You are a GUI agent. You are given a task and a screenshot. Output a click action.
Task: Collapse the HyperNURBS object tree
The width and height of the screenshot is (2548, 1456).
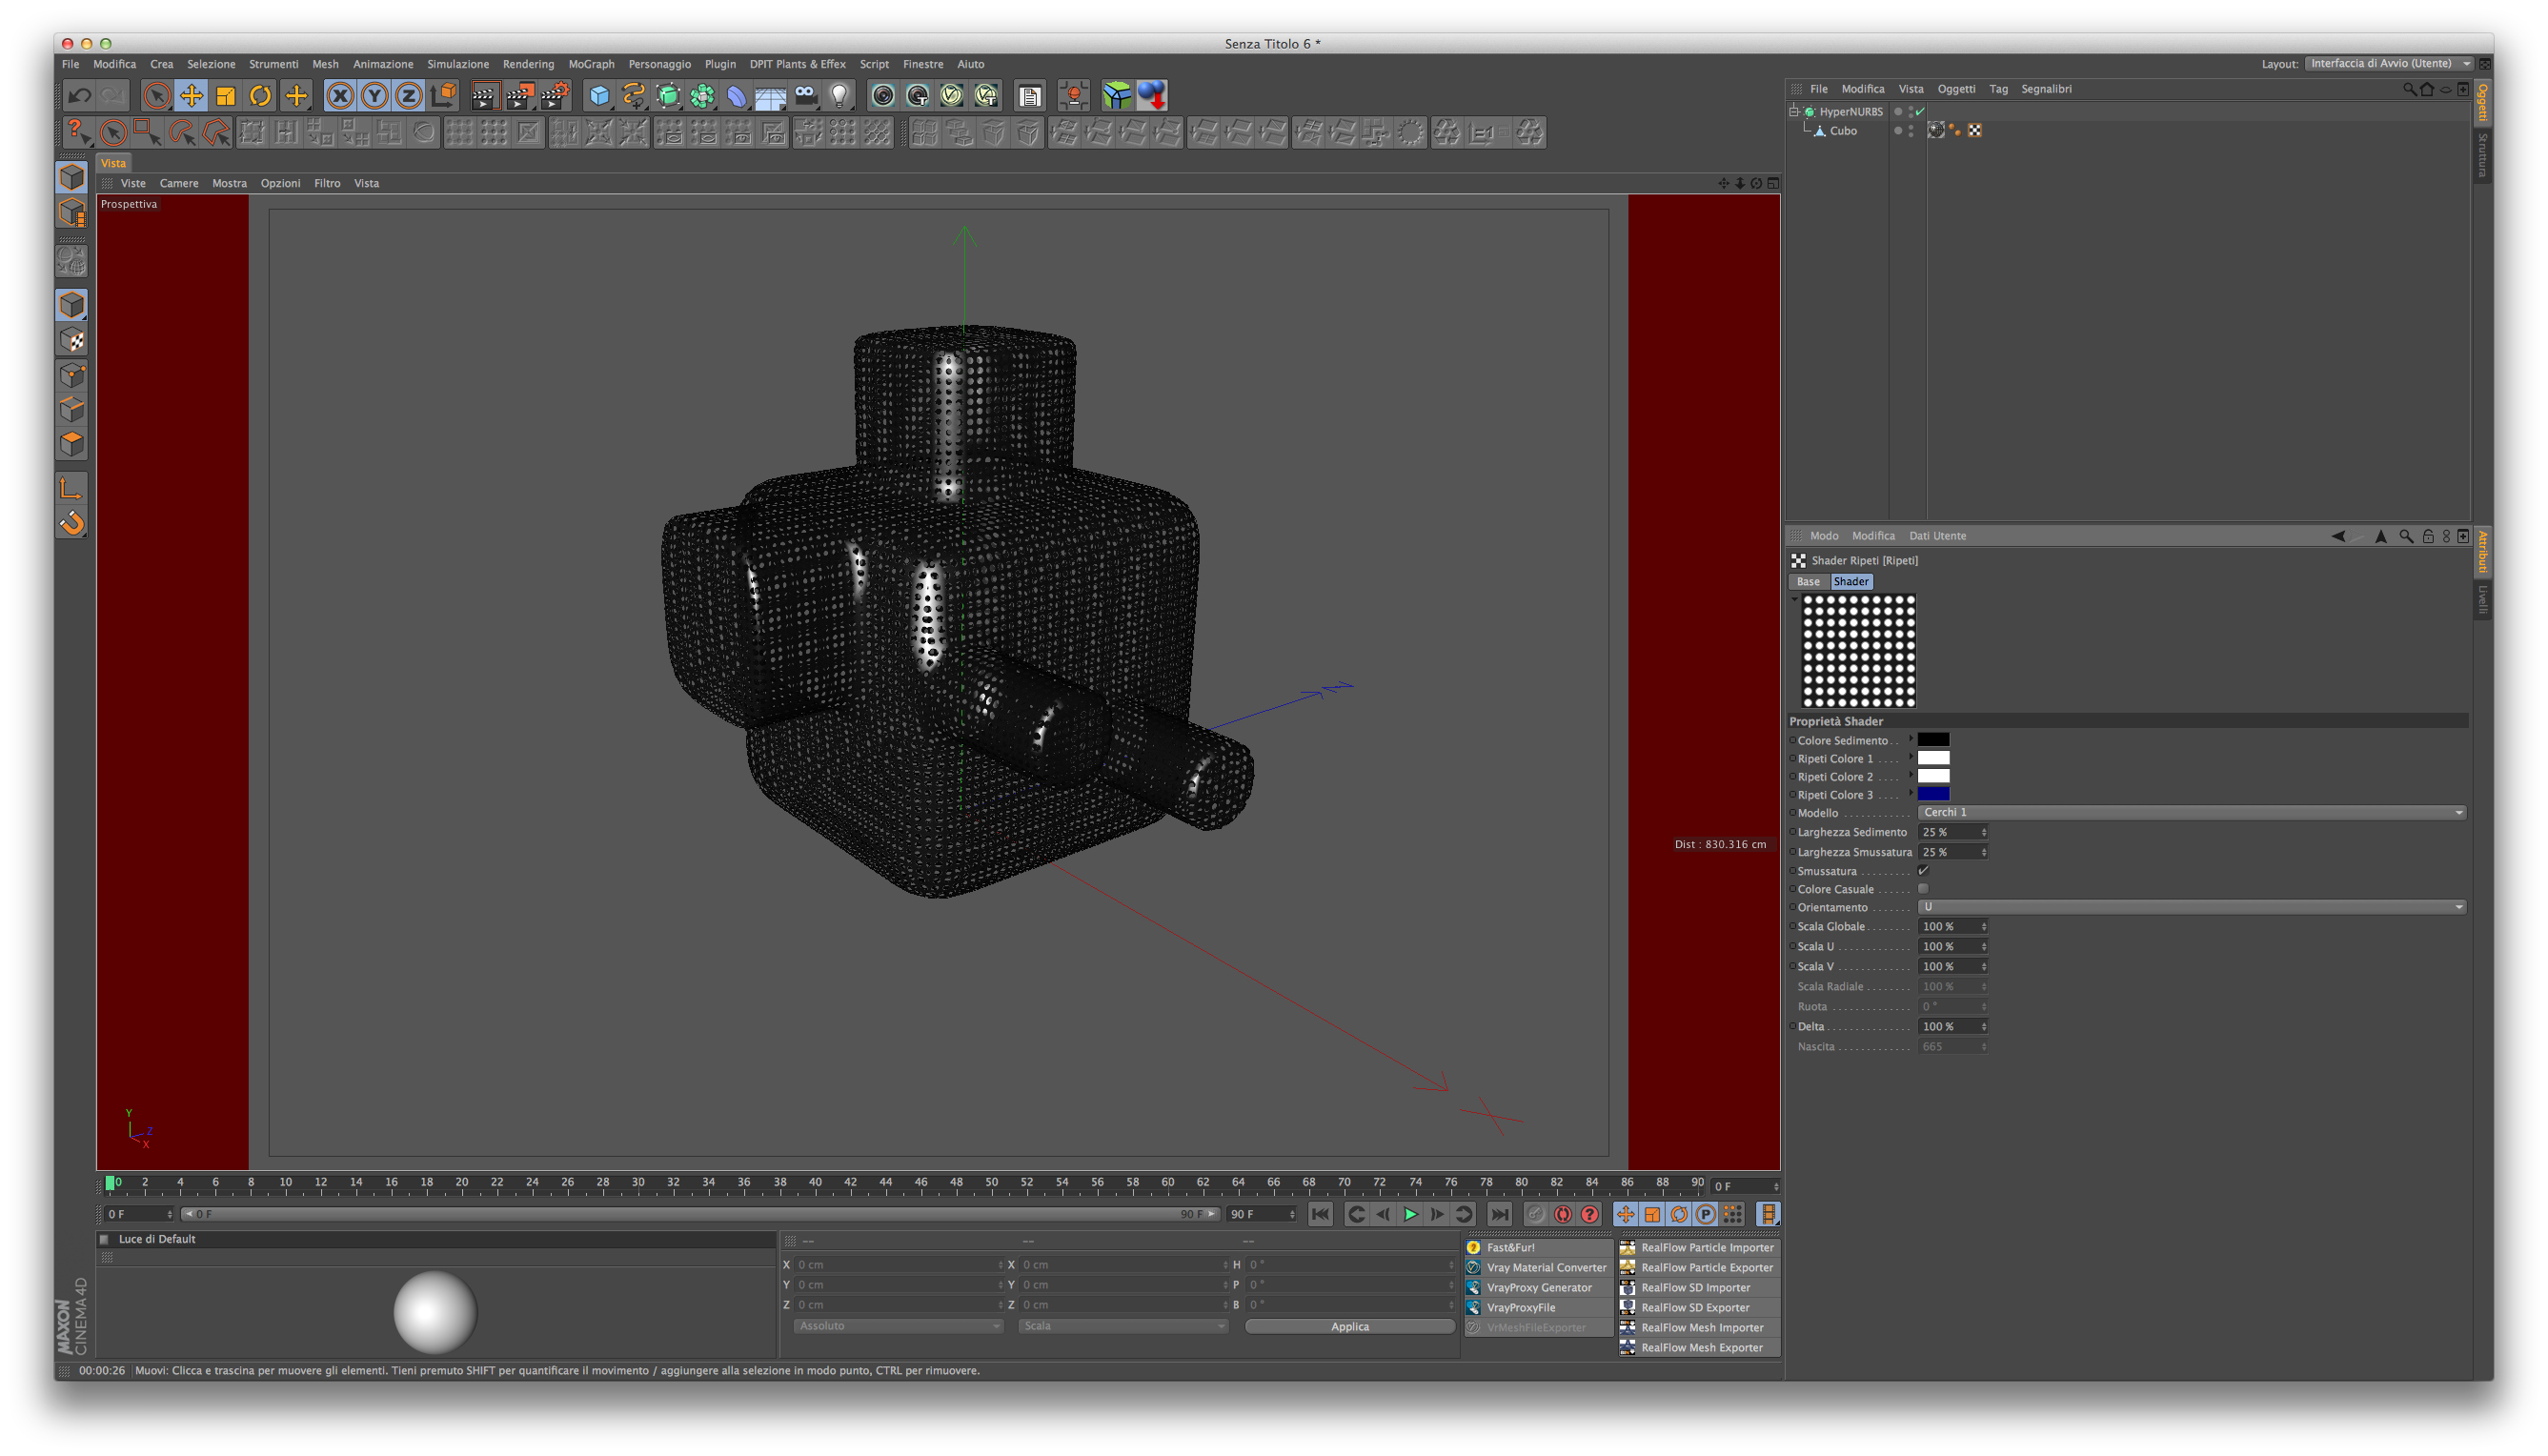click(x=1795, y=111)
